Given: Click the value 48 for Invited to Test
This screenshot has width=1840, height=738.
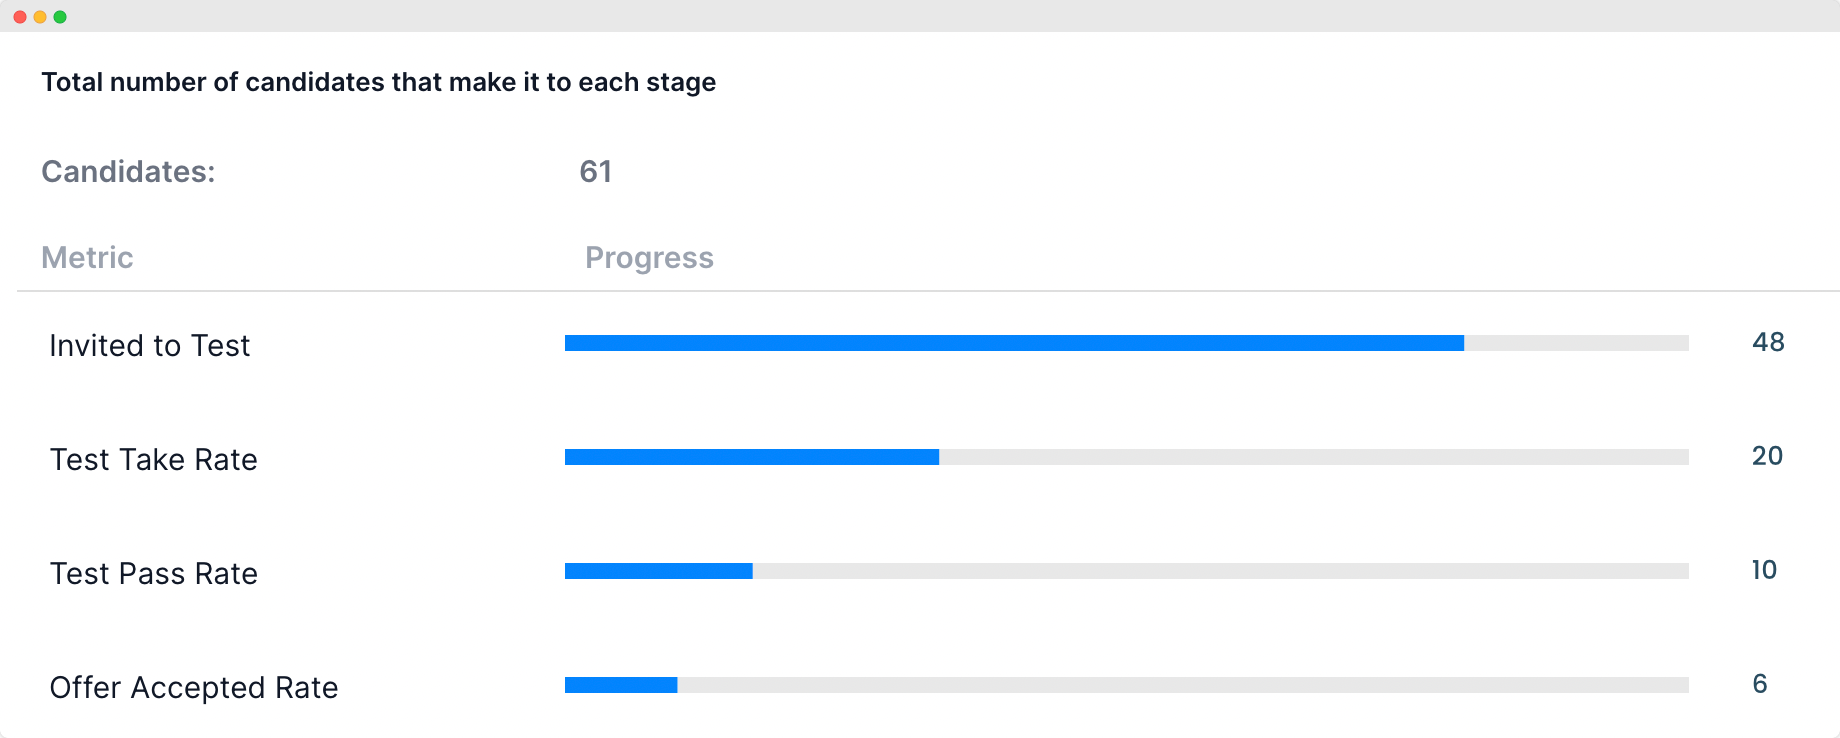Looking at the screenshot, I should [1768, 342].
